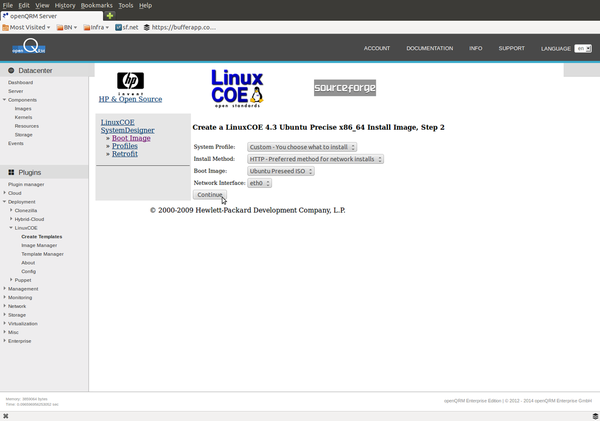600x421 pixels.
Task: Open the BN bookmarks folder
Action: (x=67, y=27)
